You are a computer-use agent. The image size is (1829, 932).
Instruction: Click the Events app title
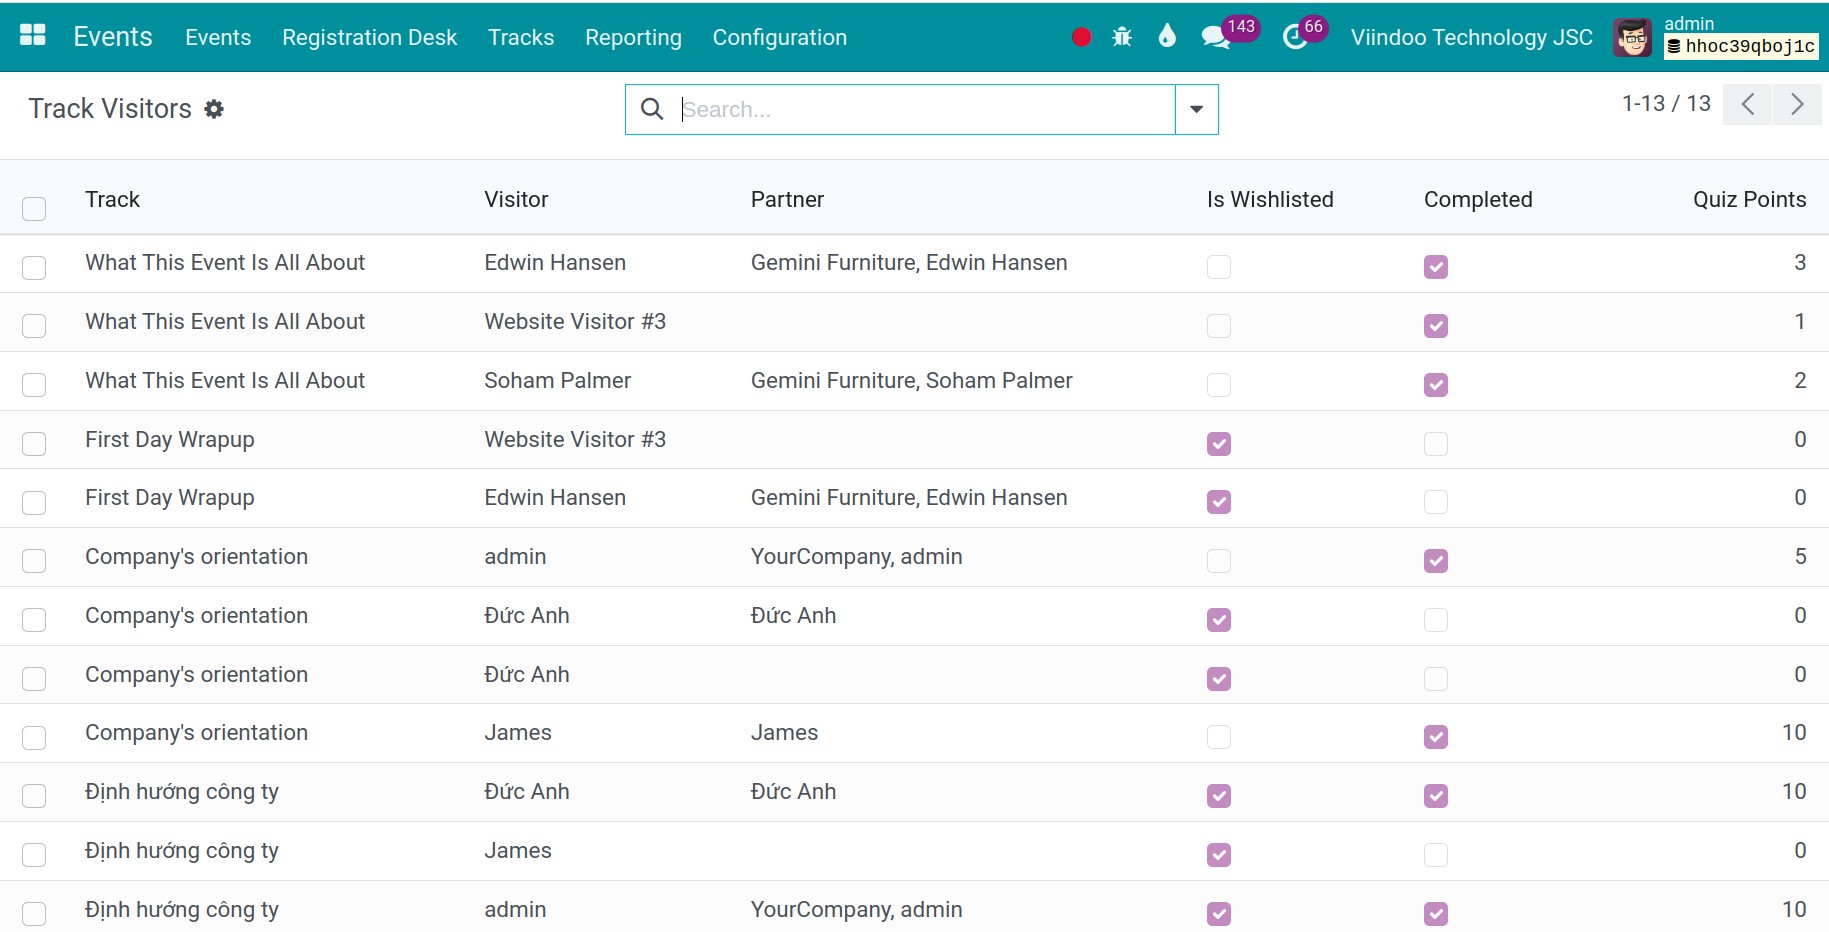[x=113, y=37]
